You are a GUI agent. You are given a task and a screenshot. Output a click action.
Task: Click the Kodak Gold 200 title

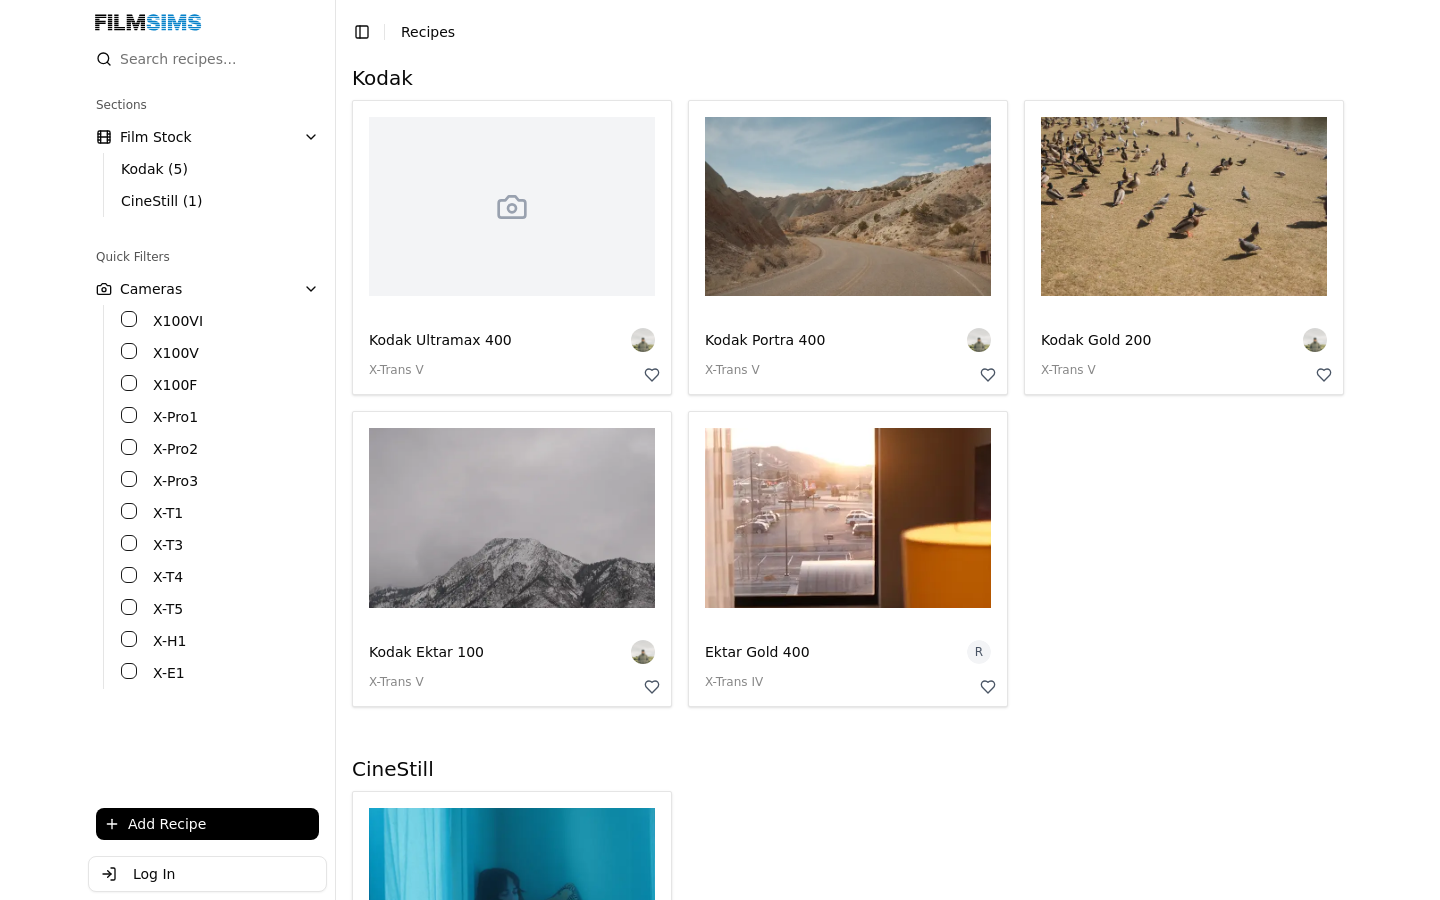click(x=1096, y=340)
